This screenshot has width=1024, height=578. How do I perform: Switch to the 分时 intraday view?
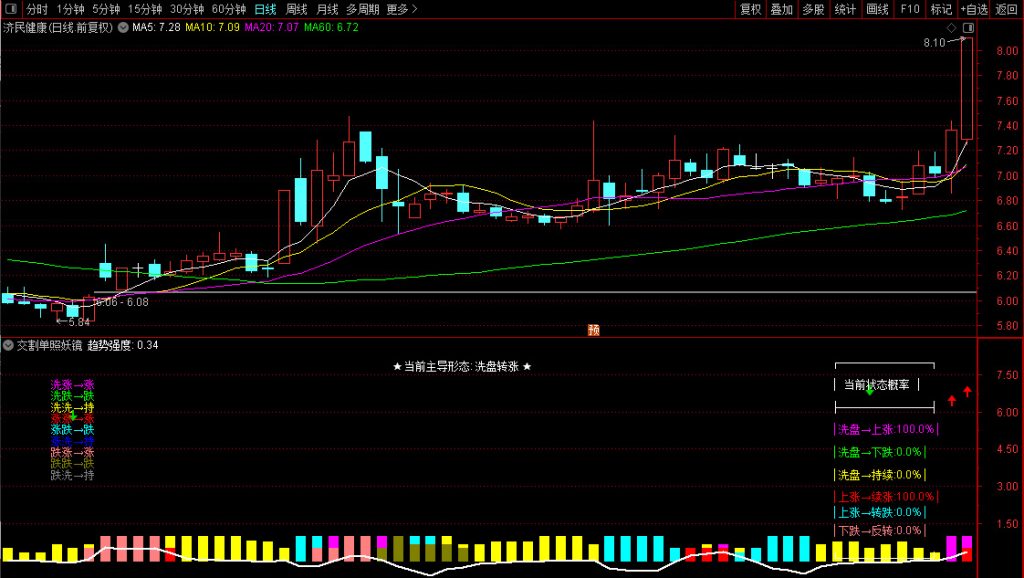click(x=37, y=9)
